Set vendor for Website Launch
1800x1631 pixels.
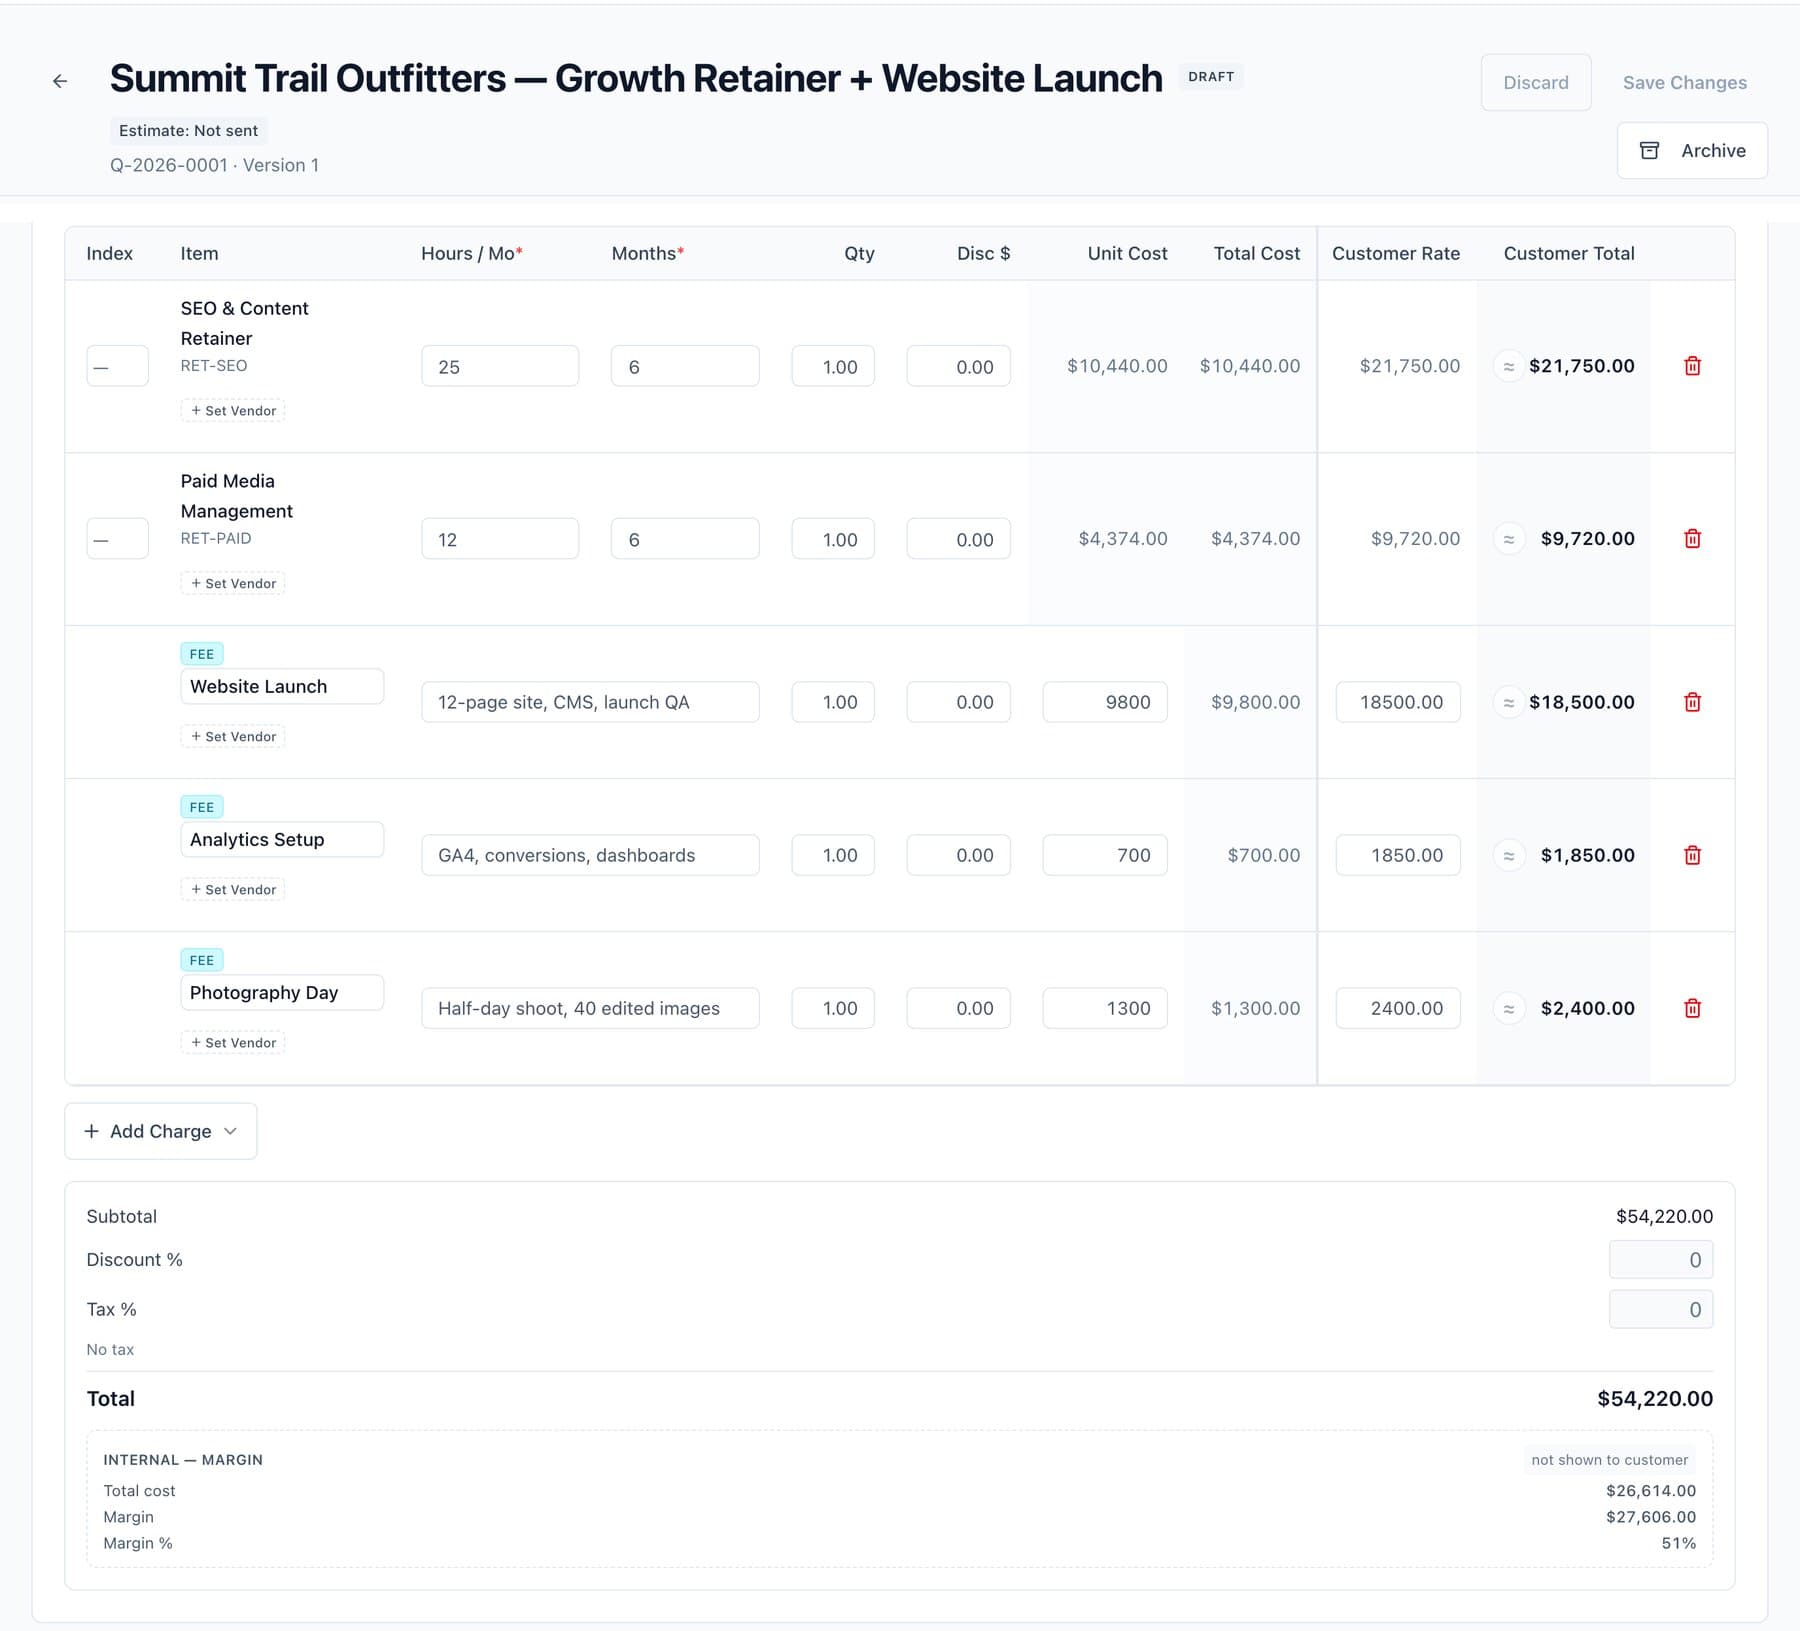pos(233,736)
